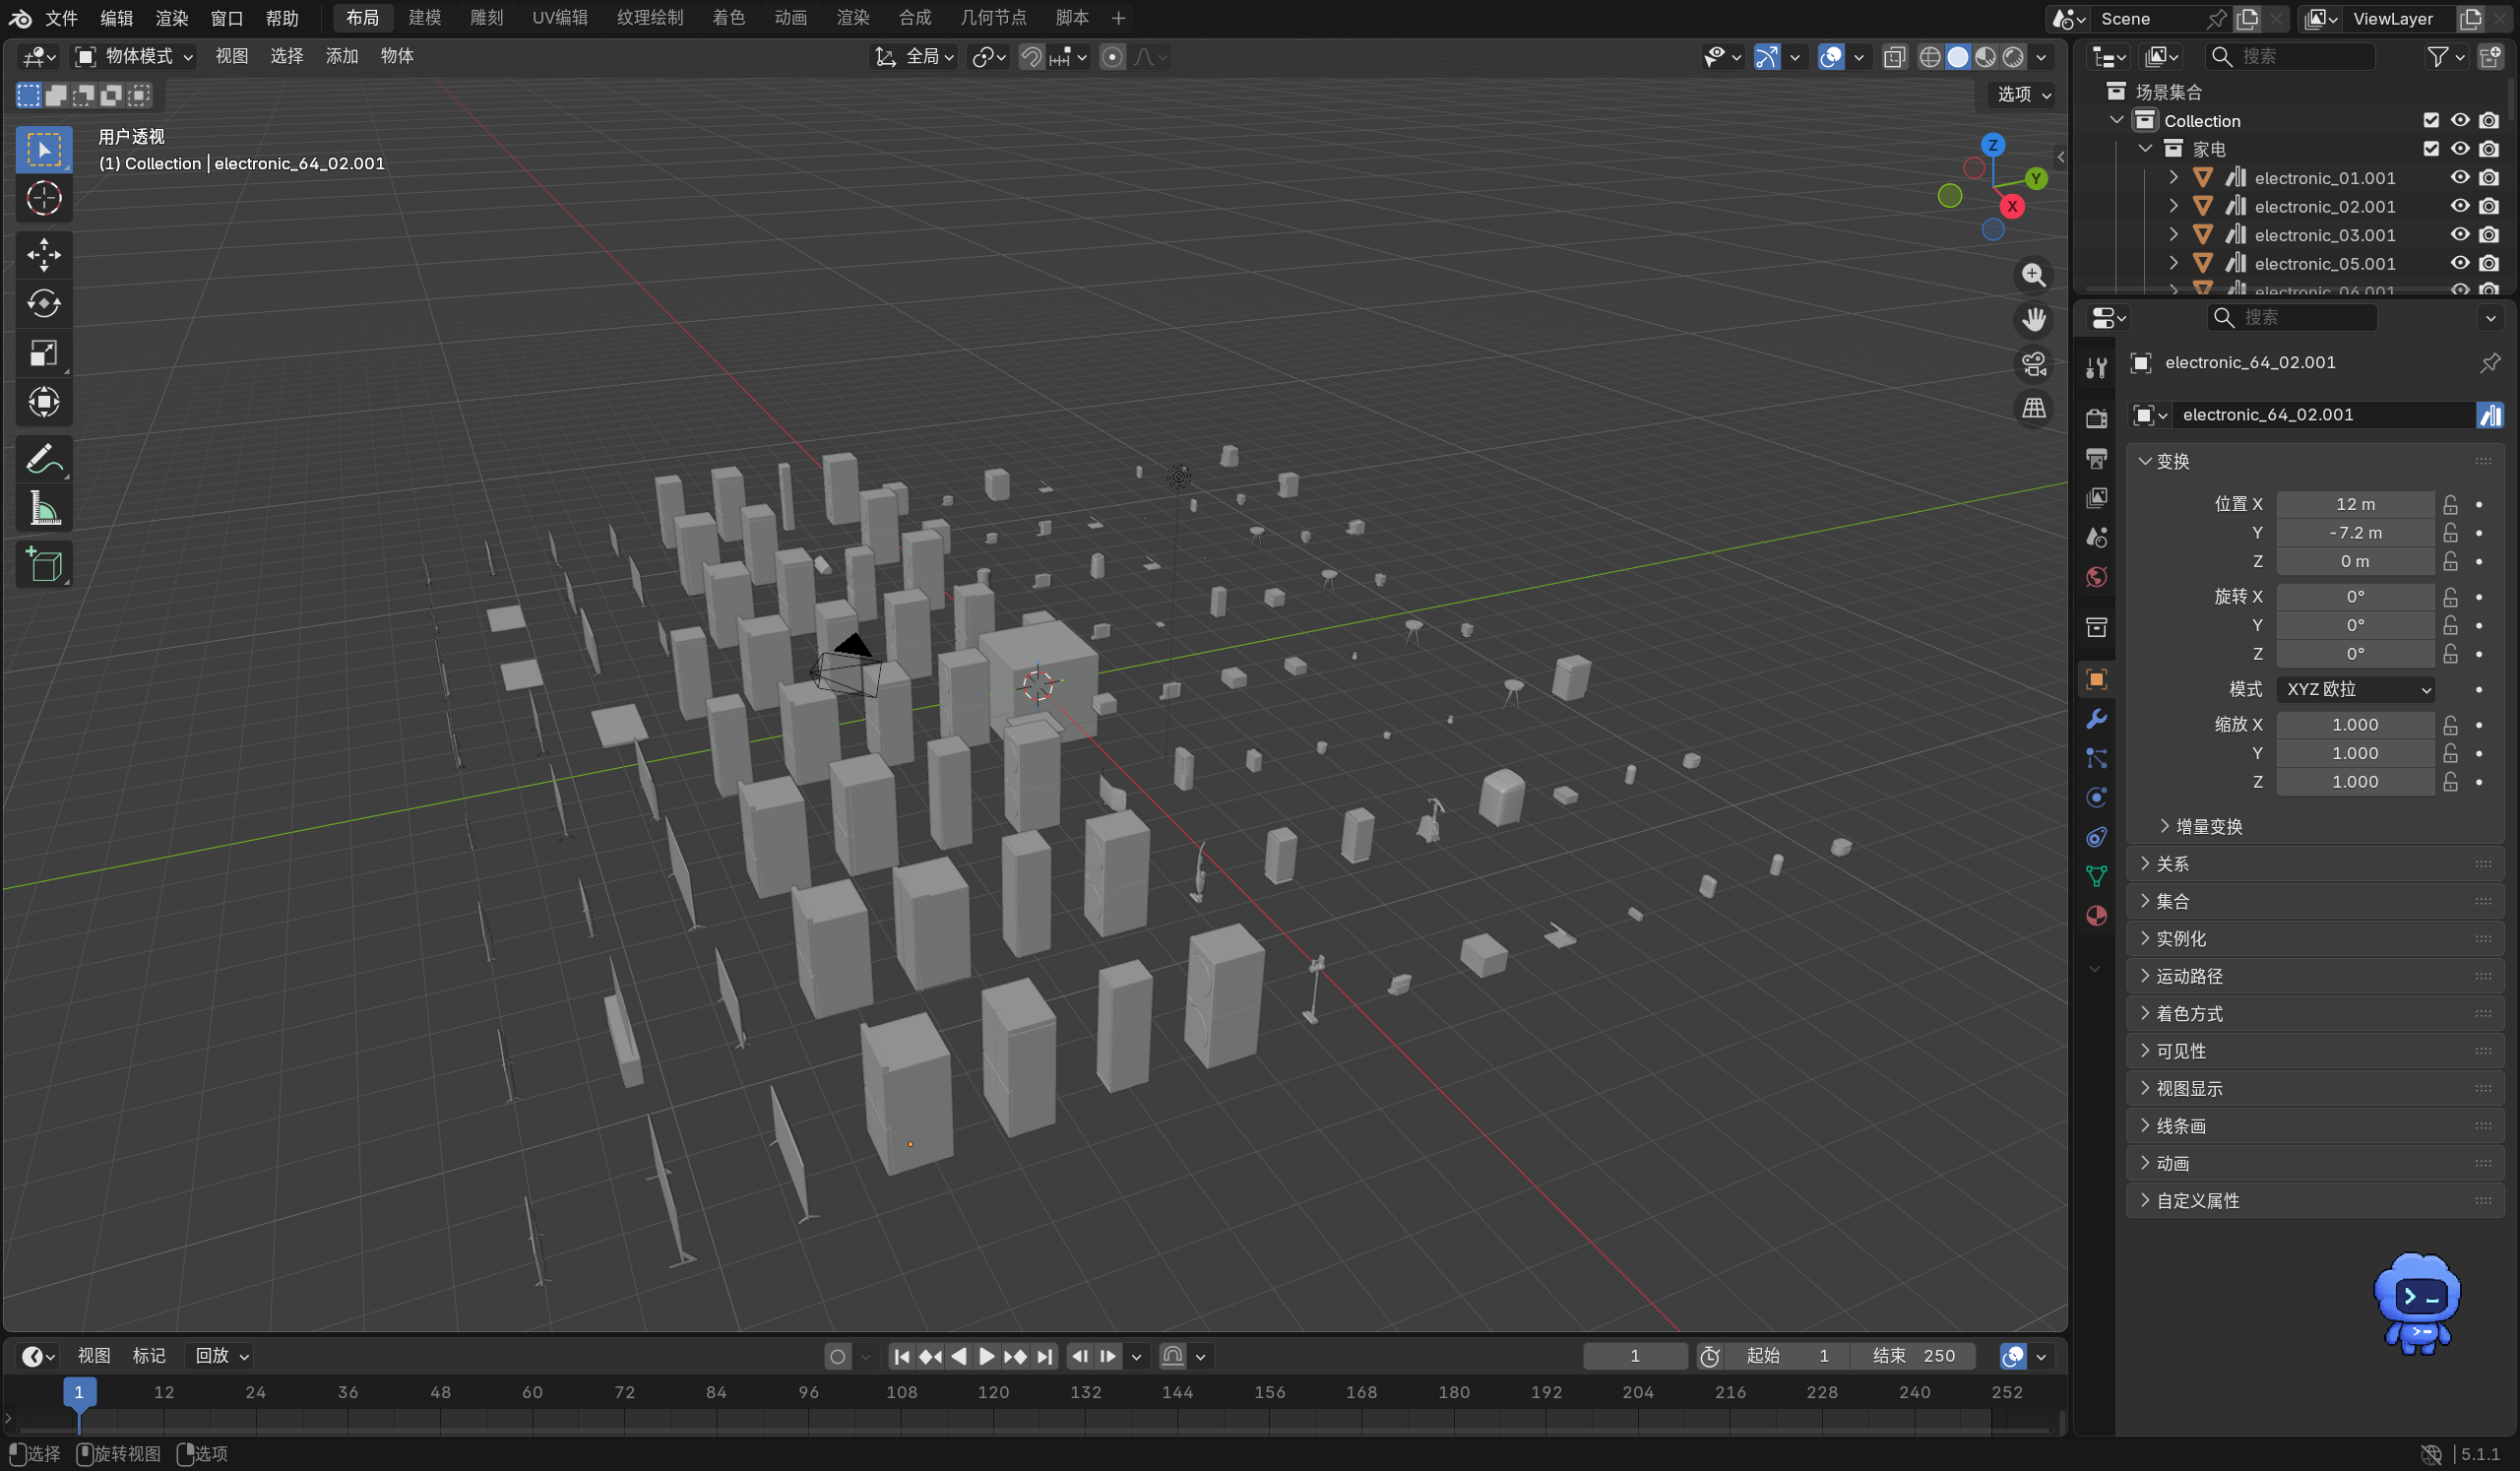This screenshot has height=1471, width=2520.
Task: Uncheck the Collection exclude checkbox
Action: [2431, 120]
